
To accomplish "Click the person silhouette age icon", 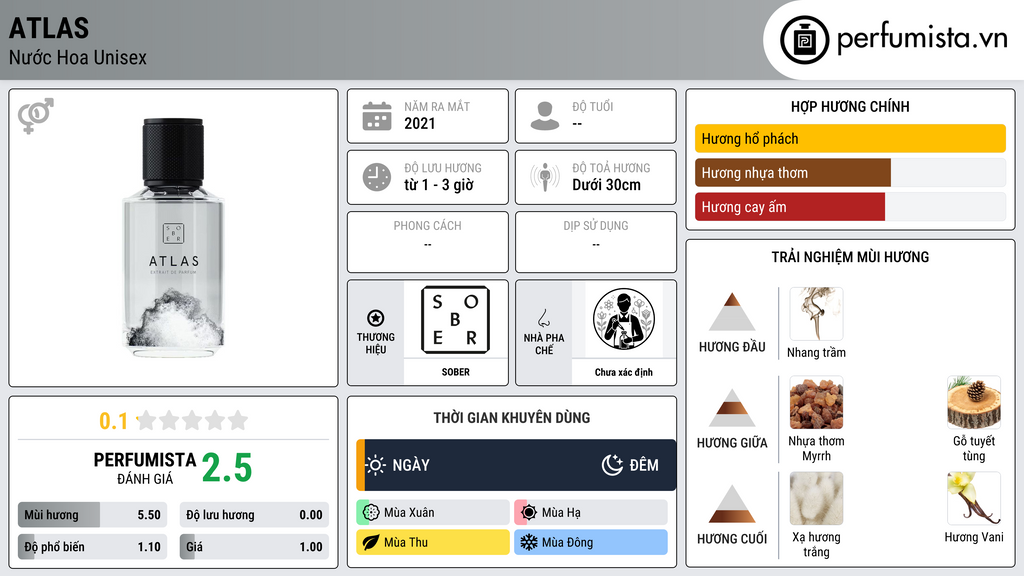I will coord(545,116).
